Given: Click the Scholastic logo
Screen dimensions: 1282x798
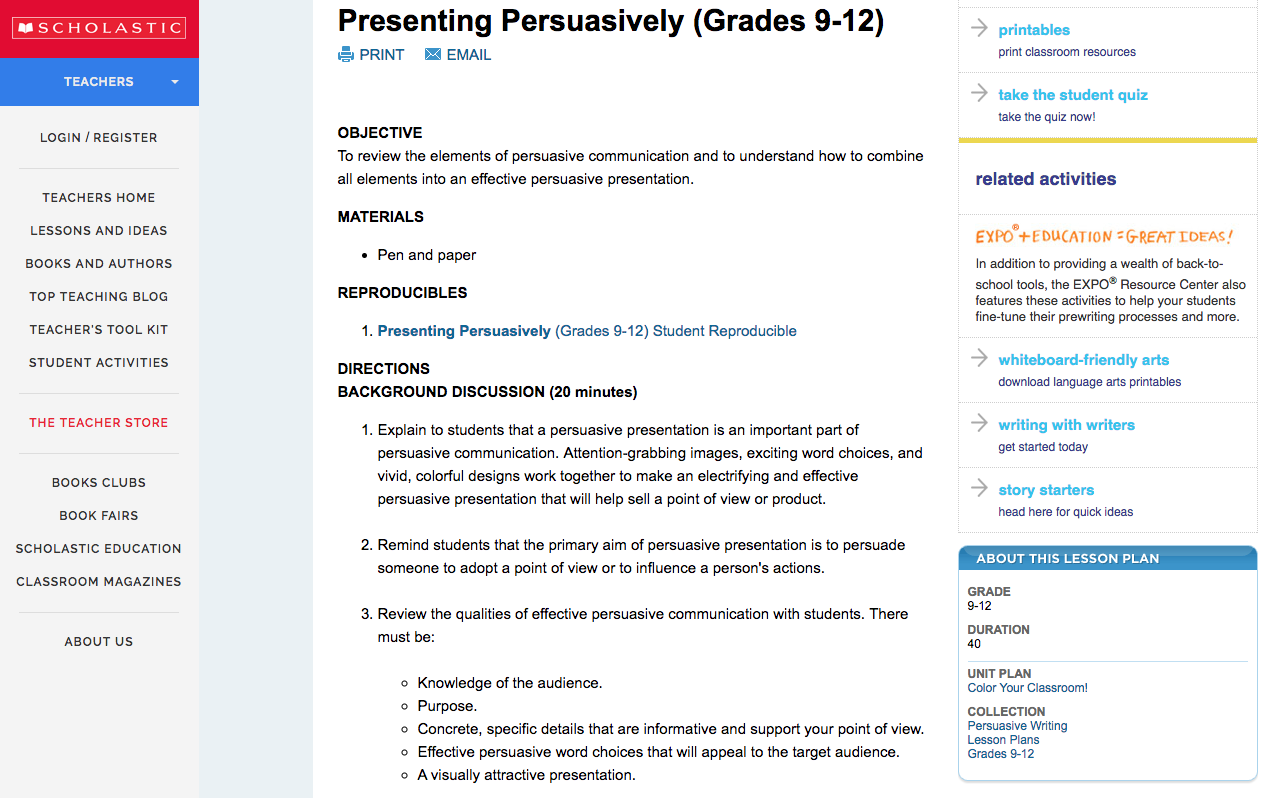Looking at the screenshot, I should click(99, 26).
